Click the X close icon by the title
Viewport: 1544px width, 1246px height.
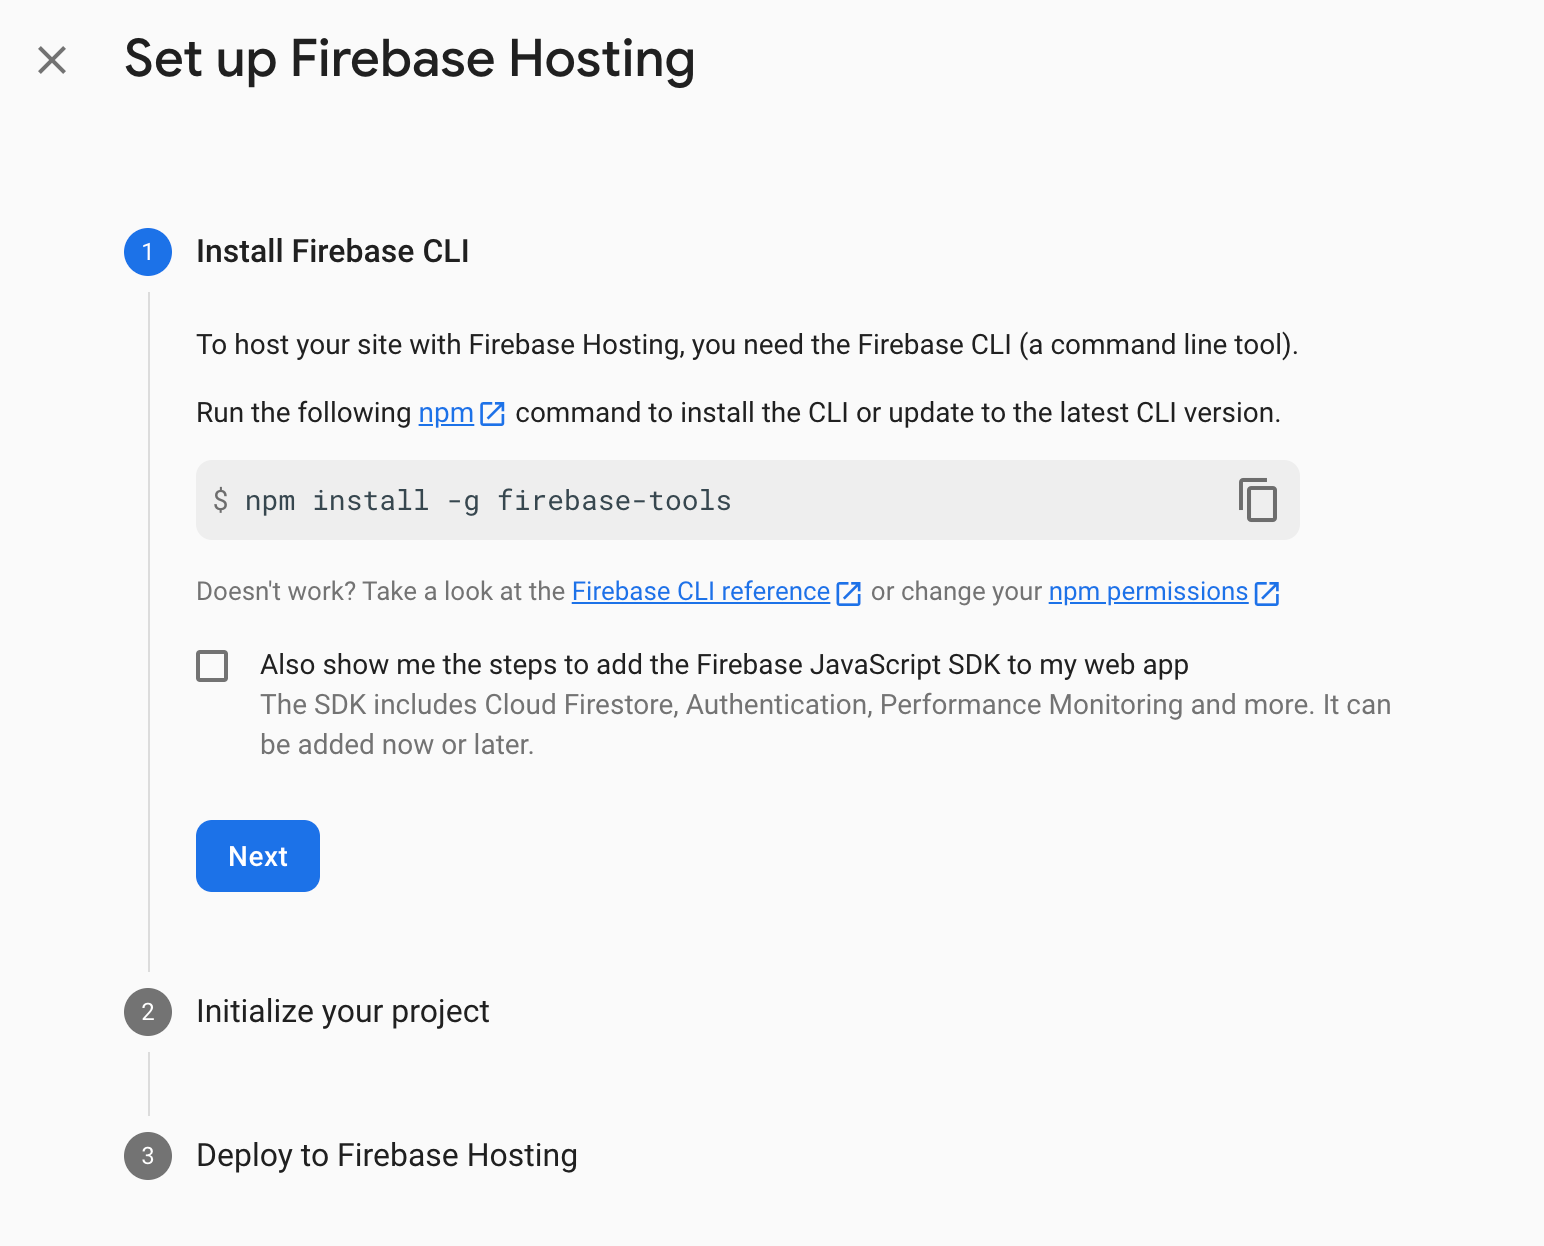tap(52, 60)
